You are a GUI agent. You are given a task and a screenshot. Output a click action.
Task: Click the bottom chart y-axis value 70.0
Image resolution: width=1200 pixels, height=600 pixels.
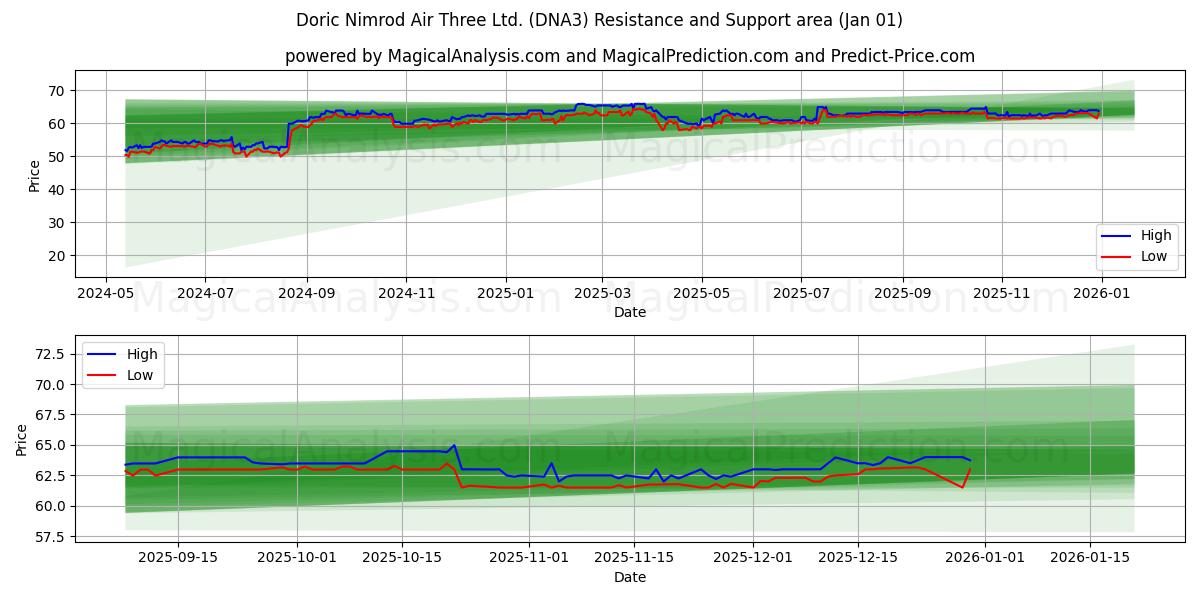click(52, 385)
